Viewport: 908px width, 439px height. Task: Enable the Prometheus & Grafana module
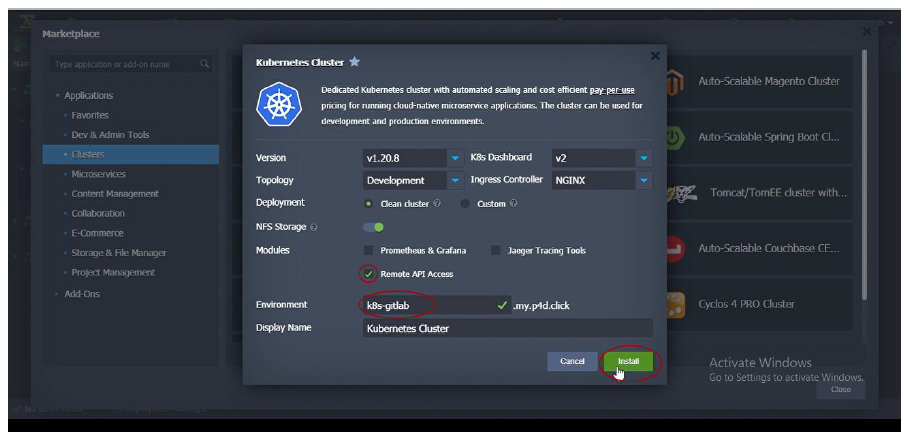tap(368, 251)
